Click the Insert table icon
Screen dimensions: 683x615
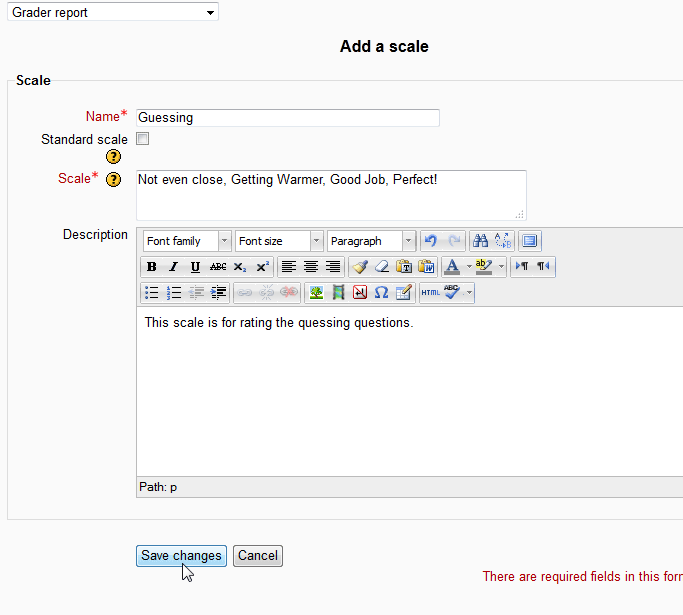coord(404,293)
